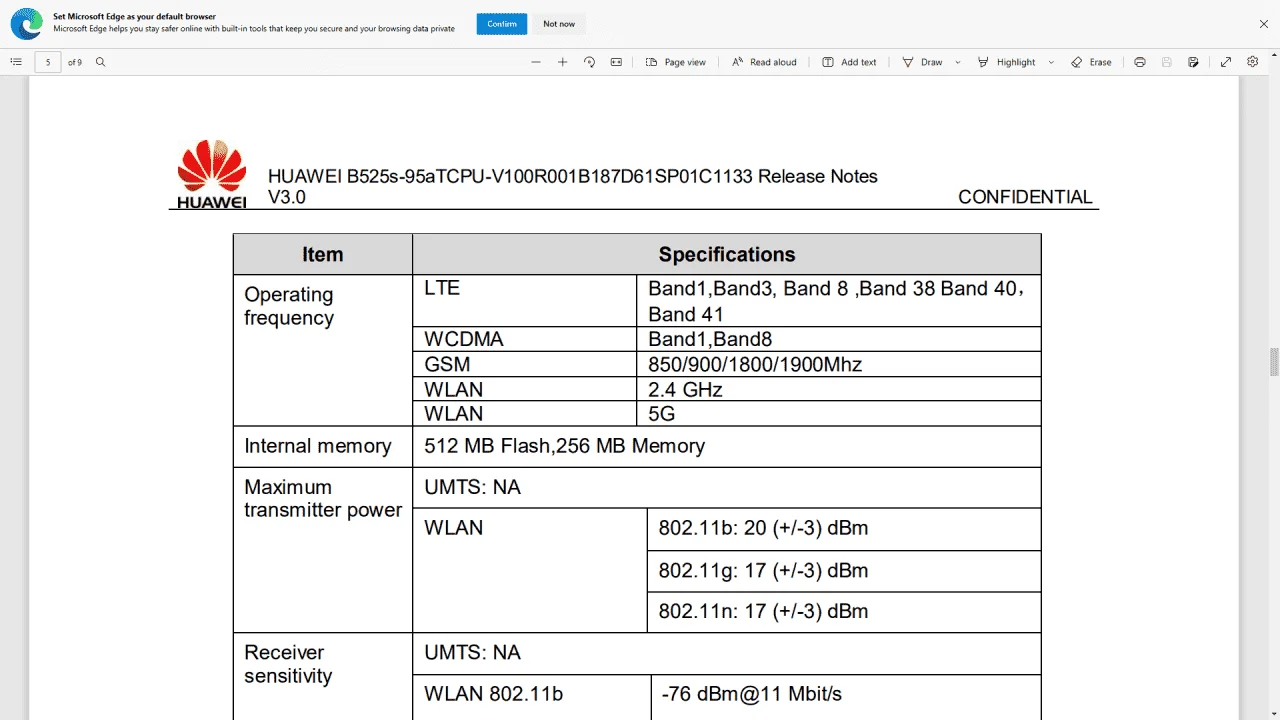This screenshot has width=1280, height=720.
Task: Select Add text tool
Action: point(849,62)
